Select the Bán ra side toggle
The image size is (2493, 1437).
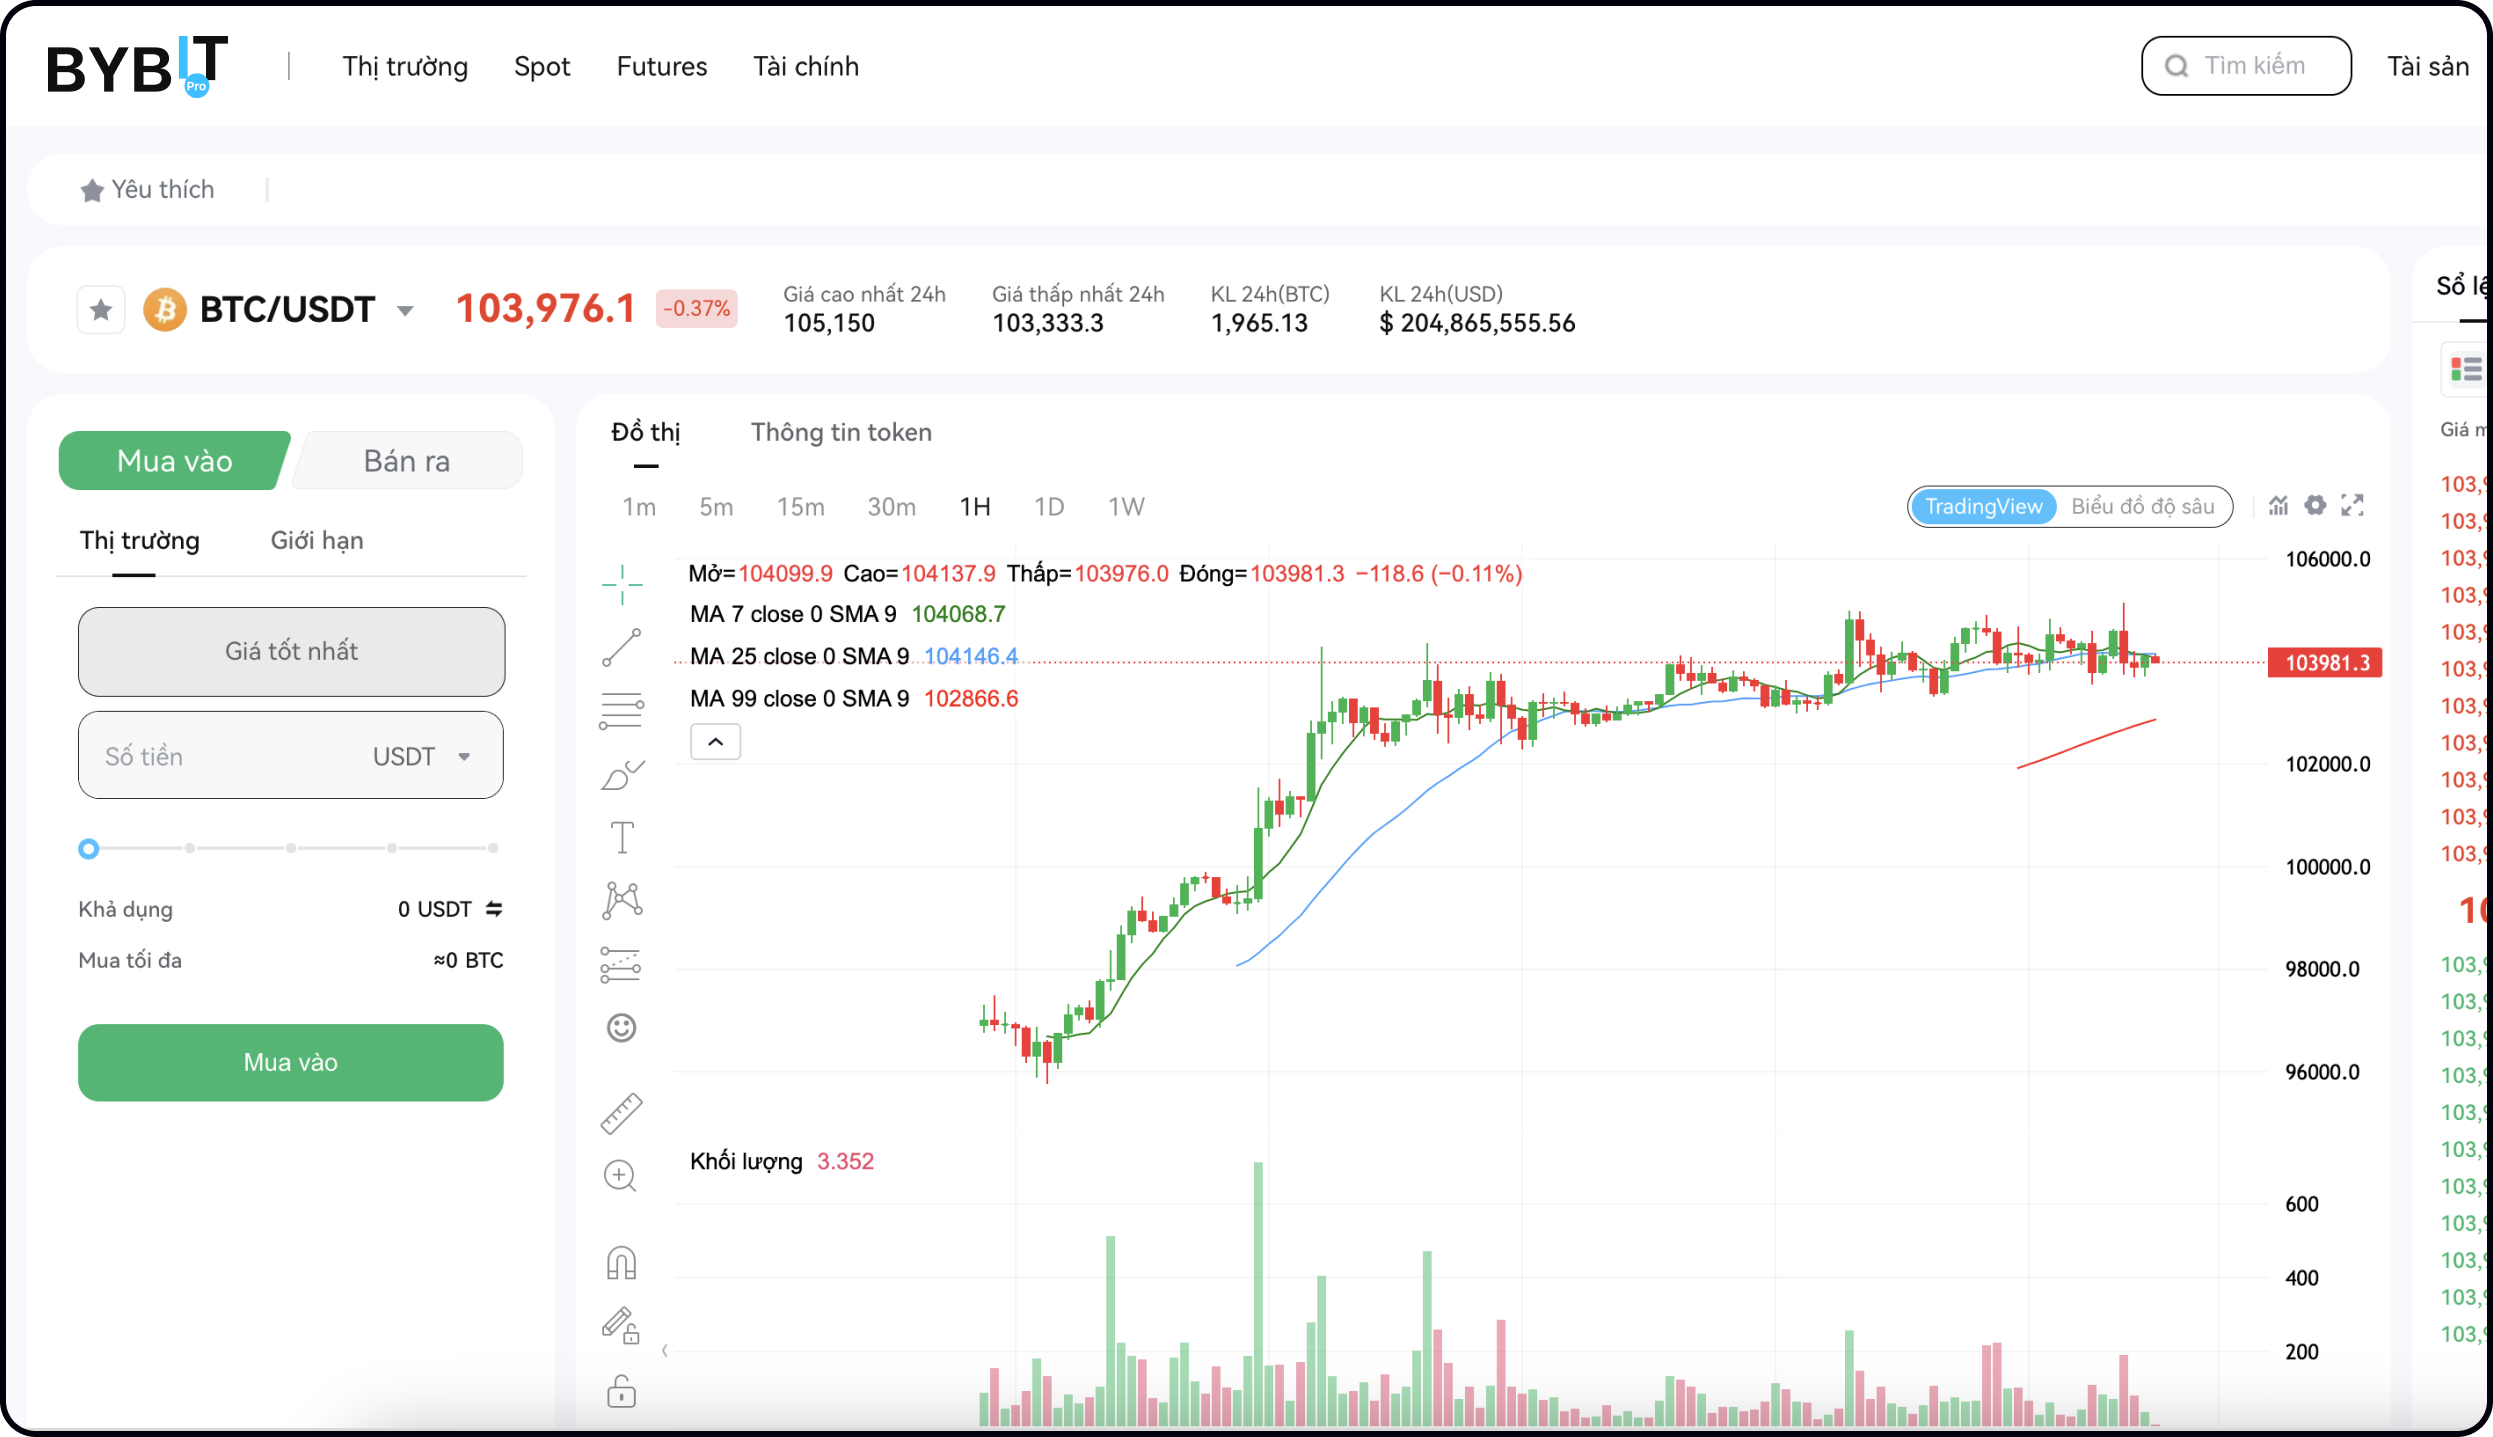(407, 461)
